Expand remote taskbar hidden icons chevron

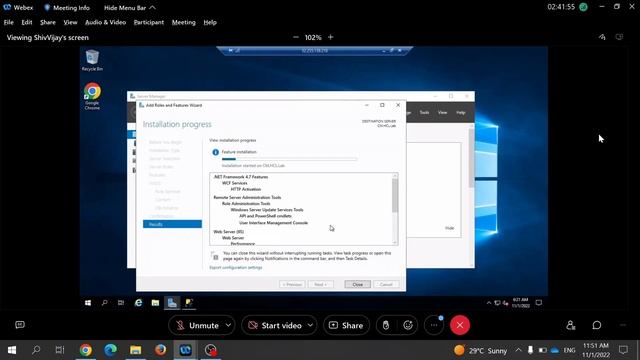[x=489, y=303]
